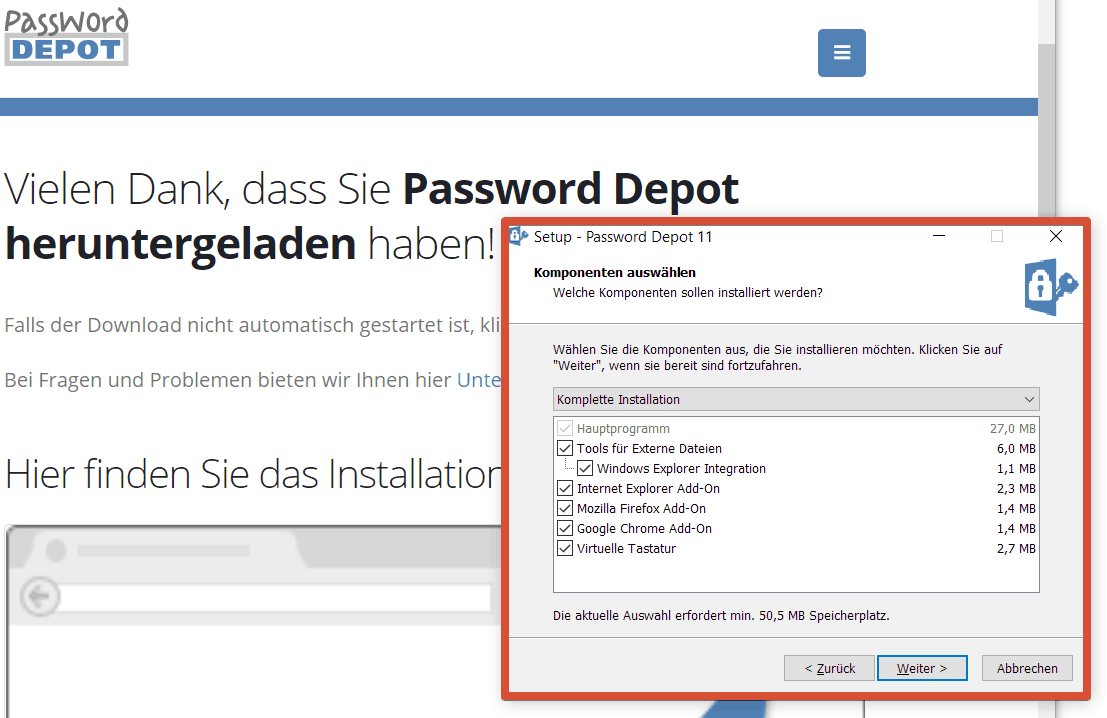Uncheck Windows Explorer Integration

[585, 468]
